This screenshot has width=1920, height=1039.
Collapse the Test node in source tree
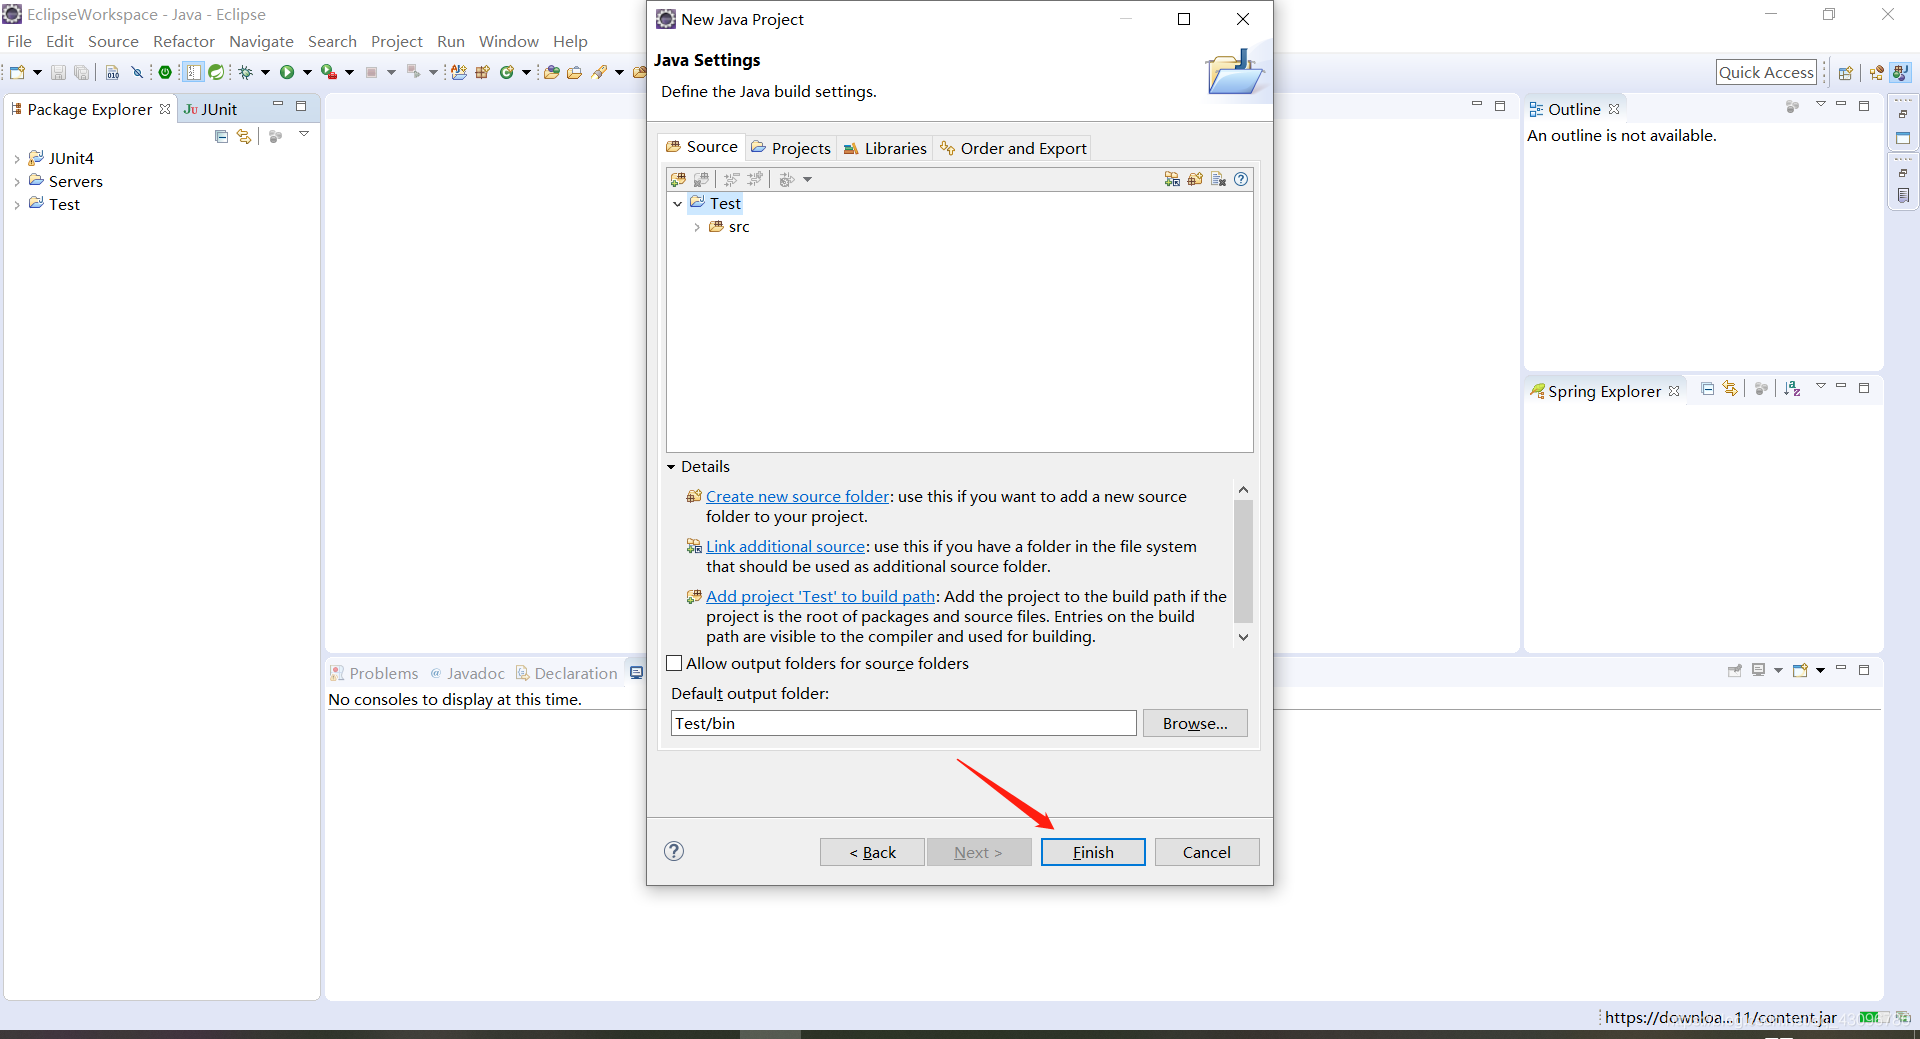tap(678, 204)
